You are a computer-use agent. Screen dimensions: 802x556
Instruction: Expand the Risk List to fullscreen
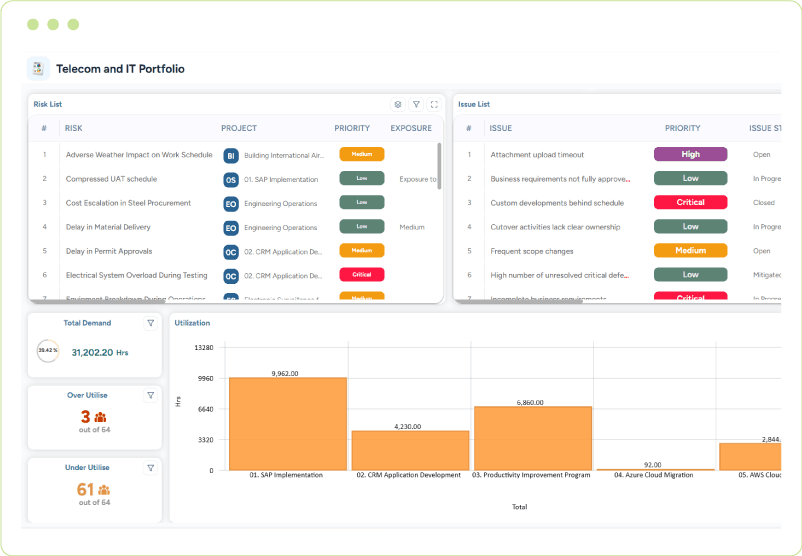[434, 104]
